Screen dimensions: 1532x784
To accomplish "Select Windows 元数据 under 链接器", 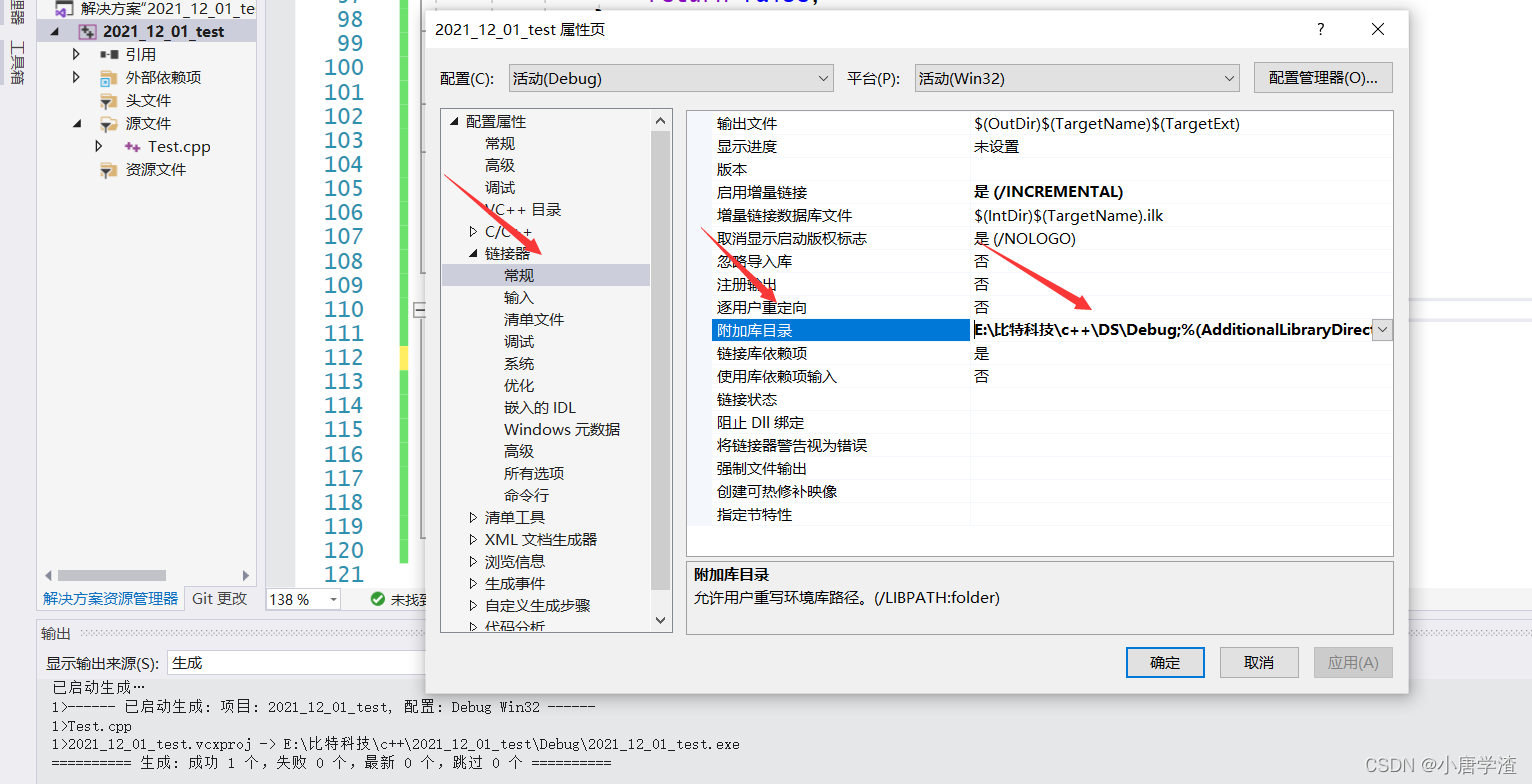I will pos(562,429).
